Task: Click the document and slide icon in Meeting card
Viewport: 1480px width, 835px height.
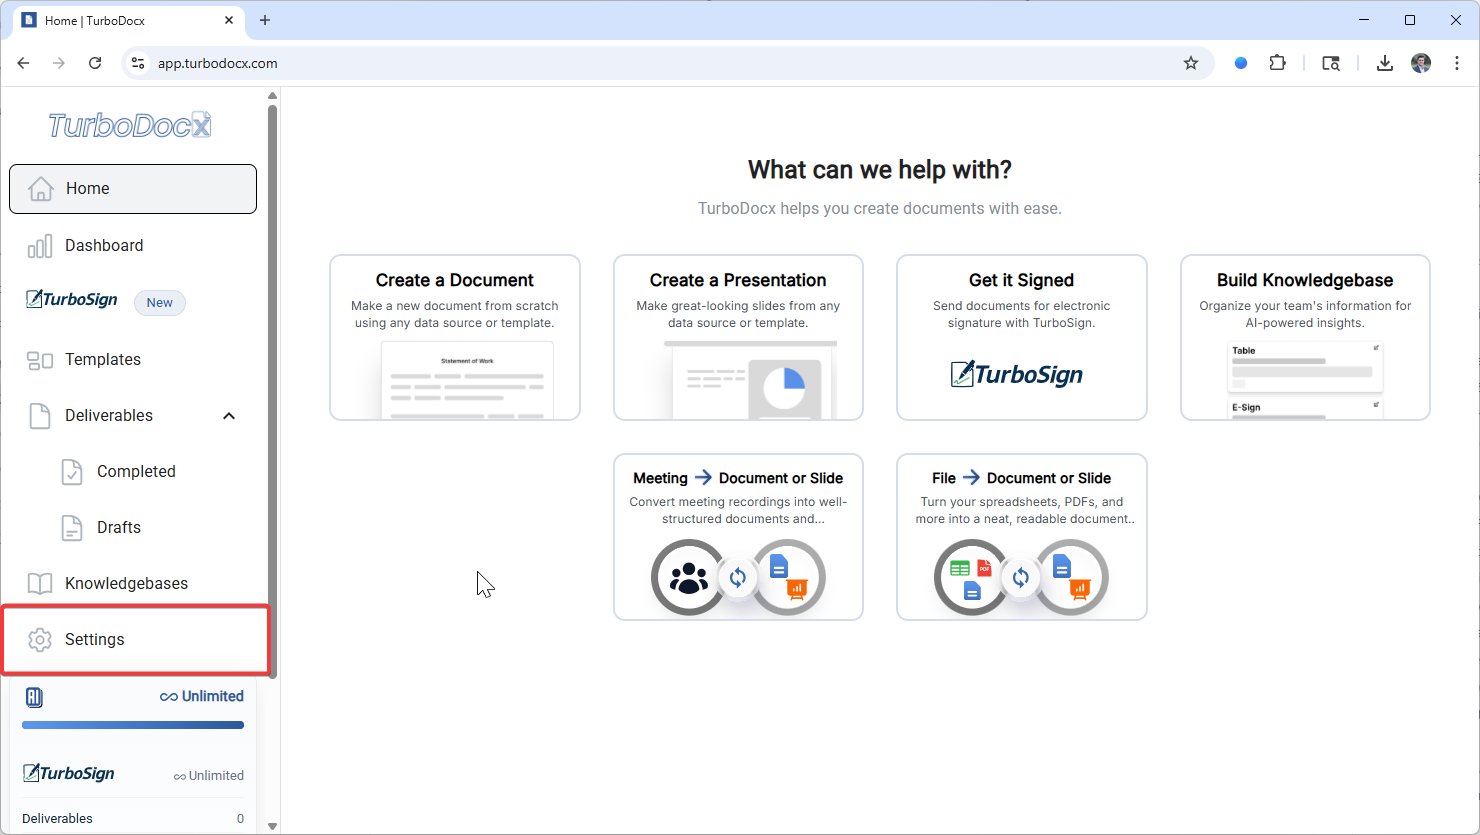Action: click(x=788, y=577)
